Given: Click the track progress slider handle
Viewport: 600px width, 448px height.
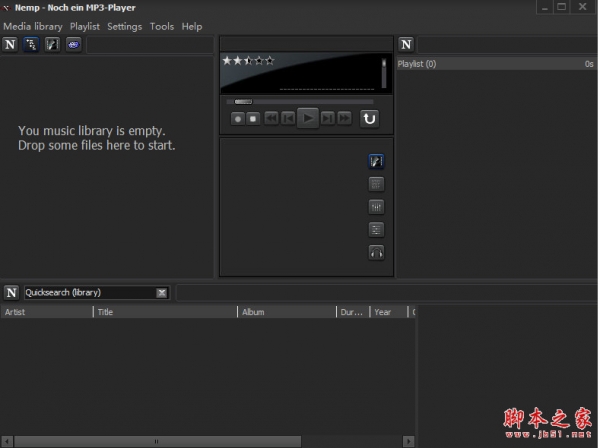Looking at the screenshot, I should point(243,102).
